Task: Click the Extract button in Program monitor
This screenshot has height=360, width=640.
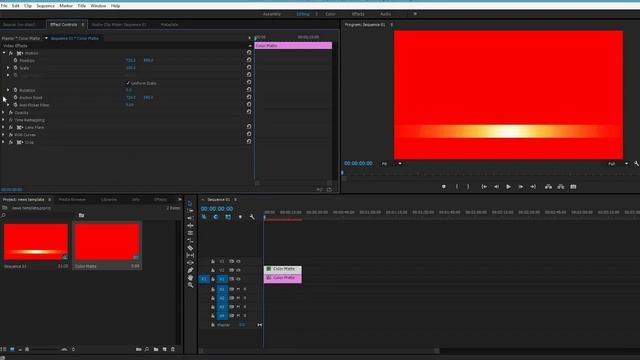Action: [561, 187]
